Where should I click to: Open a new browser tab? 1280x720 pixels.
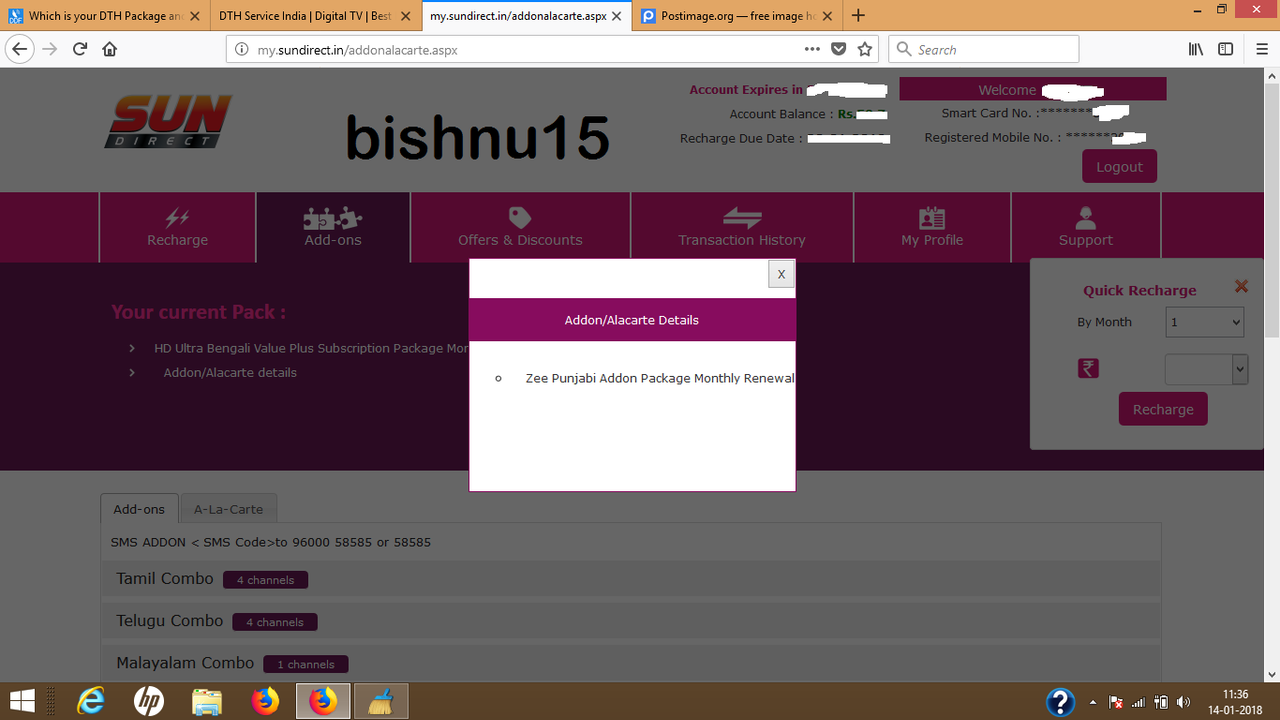coord(858,16)
